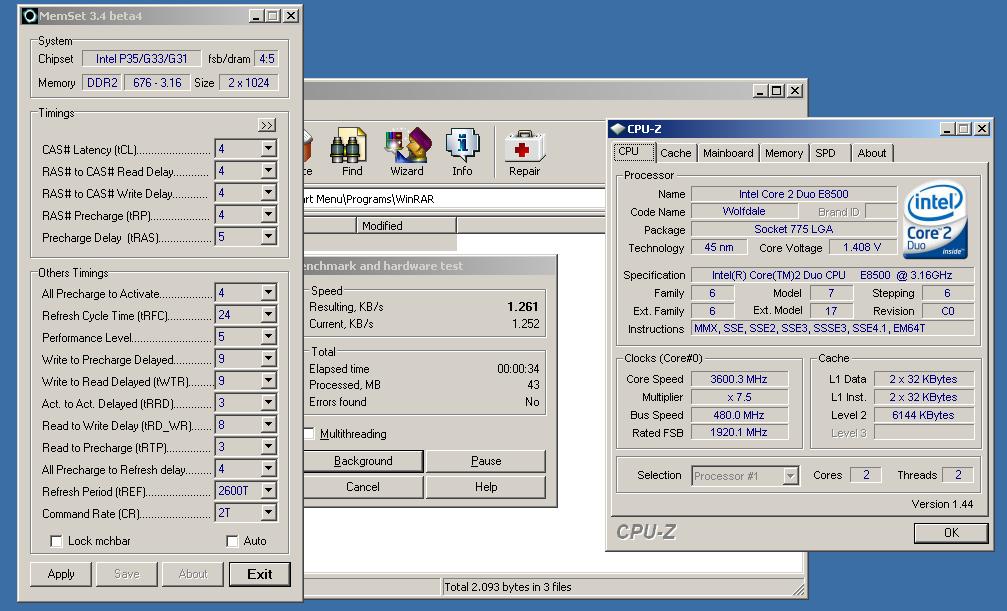1007x611 pixels.
Task: Click the WinRAR address path field
Action: pos(454,199)
